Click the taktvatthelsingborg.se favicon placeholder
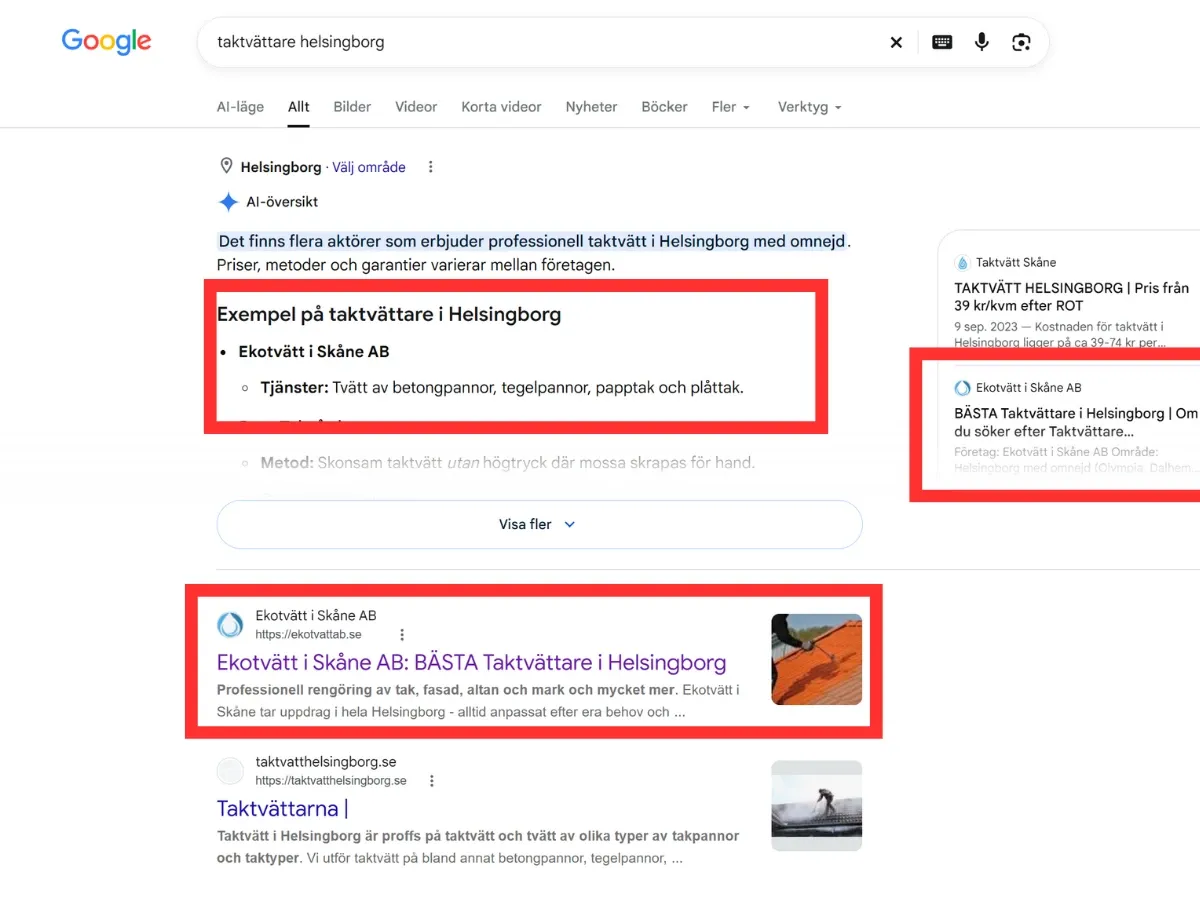This screenshot has width=1200, height=900. pyautogui.click(x=230, y=771)
